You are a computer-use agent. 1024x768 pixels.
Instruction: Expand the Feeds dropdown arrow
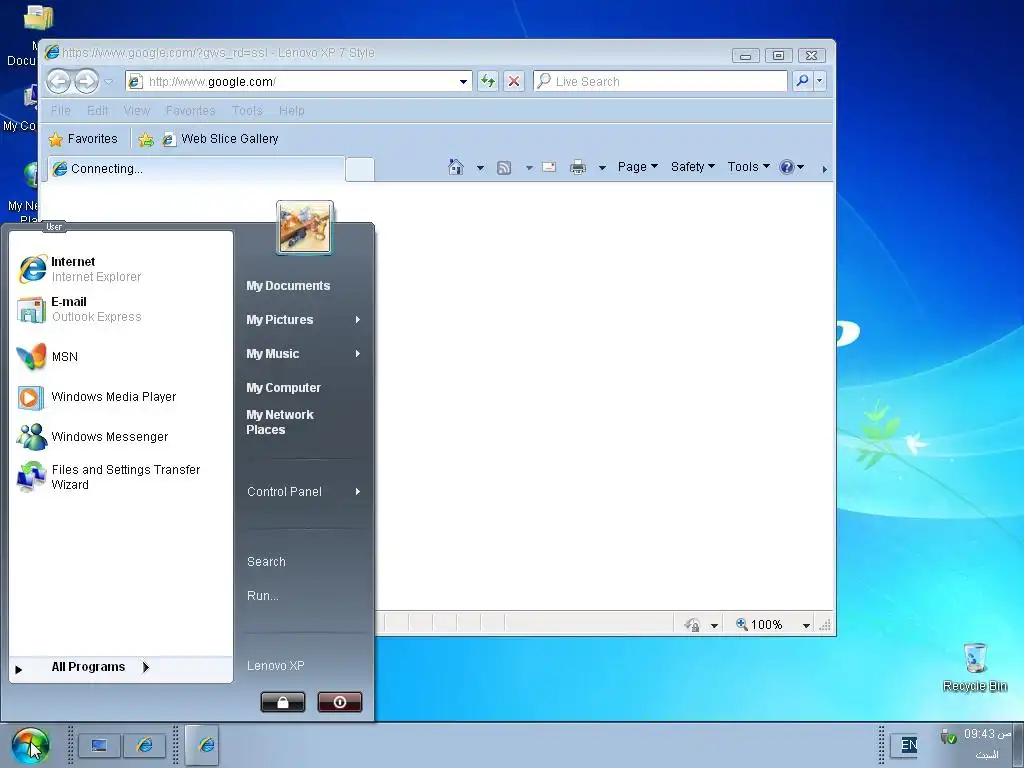click(x=529, y=168)
